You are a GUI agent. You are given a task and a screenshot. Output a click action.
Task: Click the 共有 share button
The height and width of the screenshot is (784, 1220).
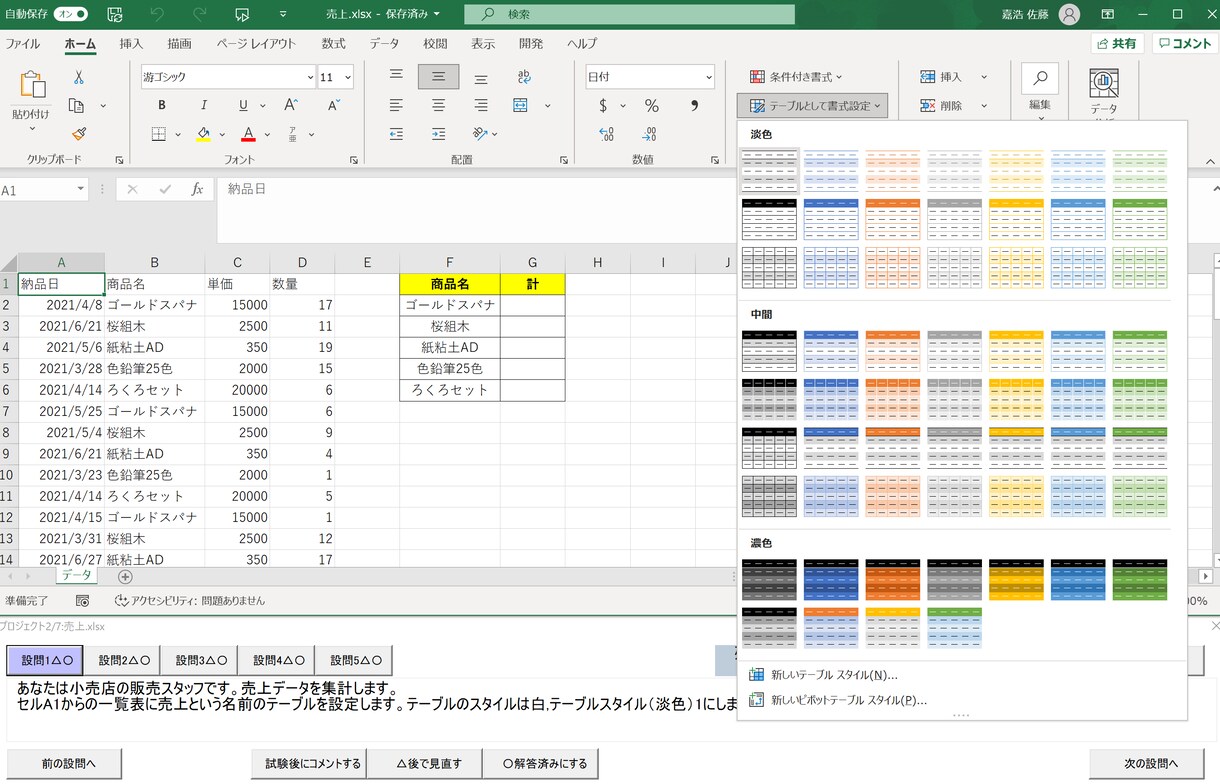(1117, 44)
